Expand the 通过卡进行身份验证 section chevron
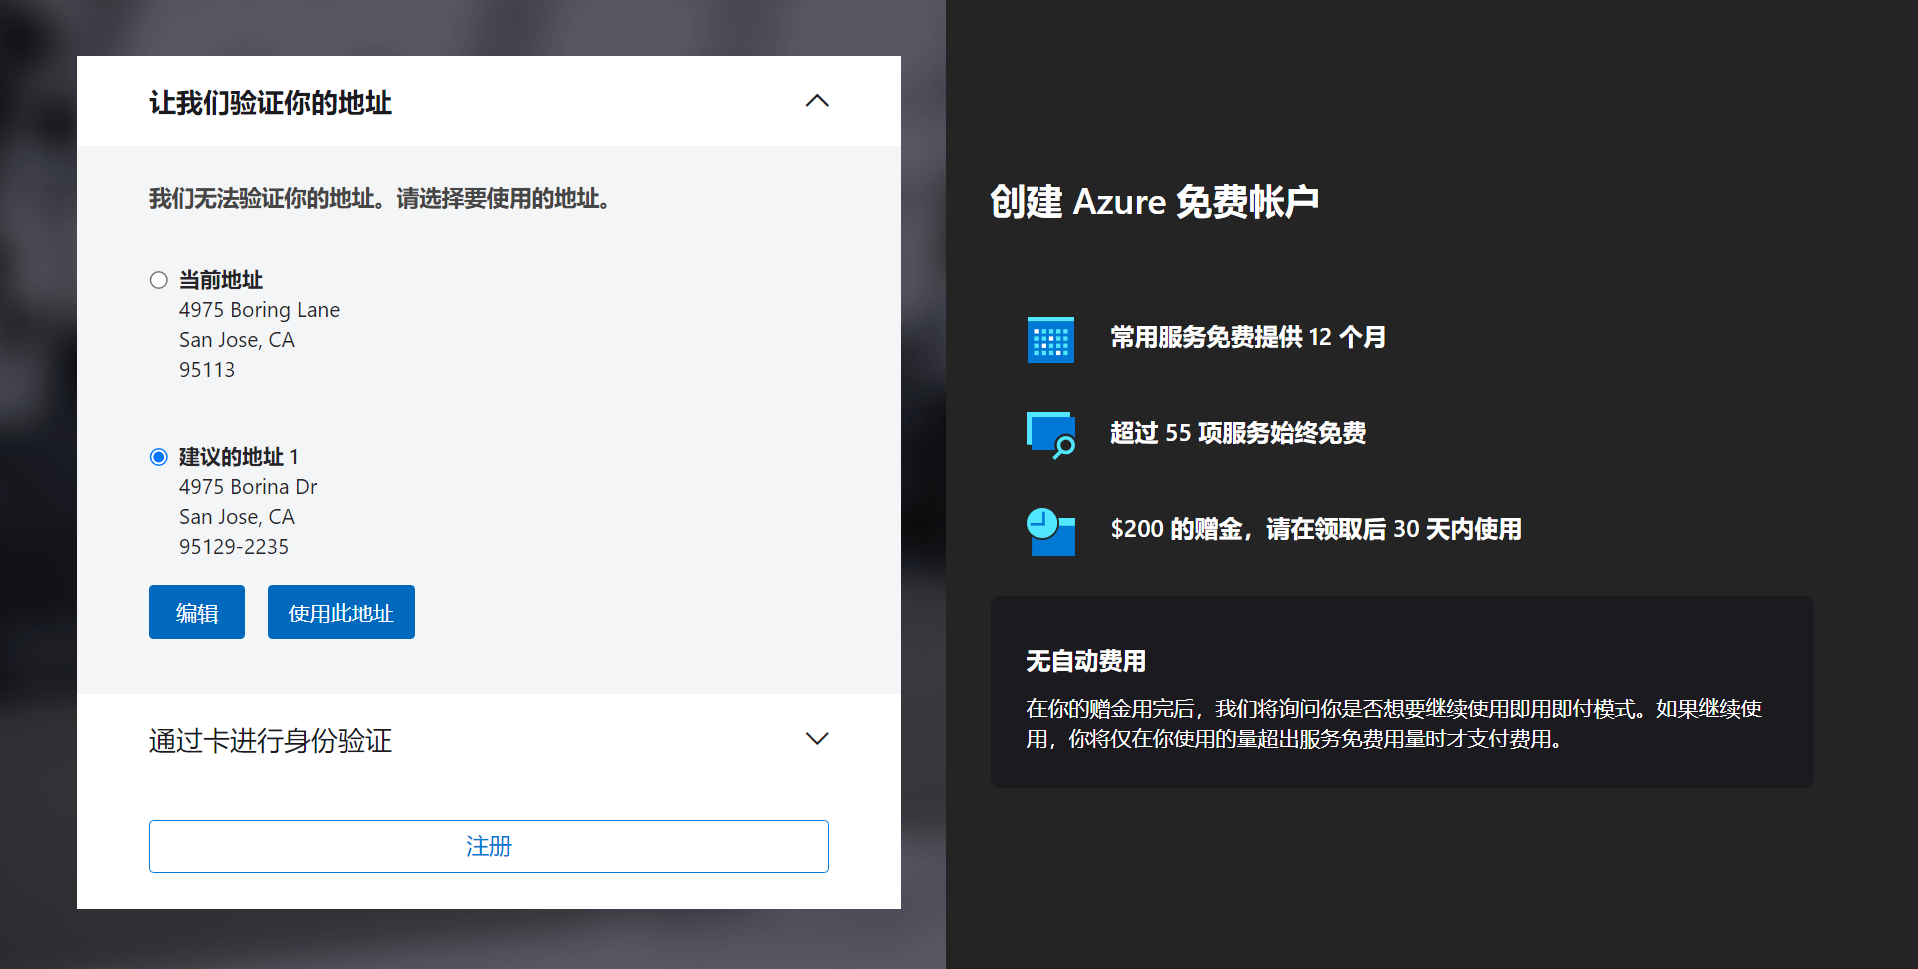 tap(817, 739)
